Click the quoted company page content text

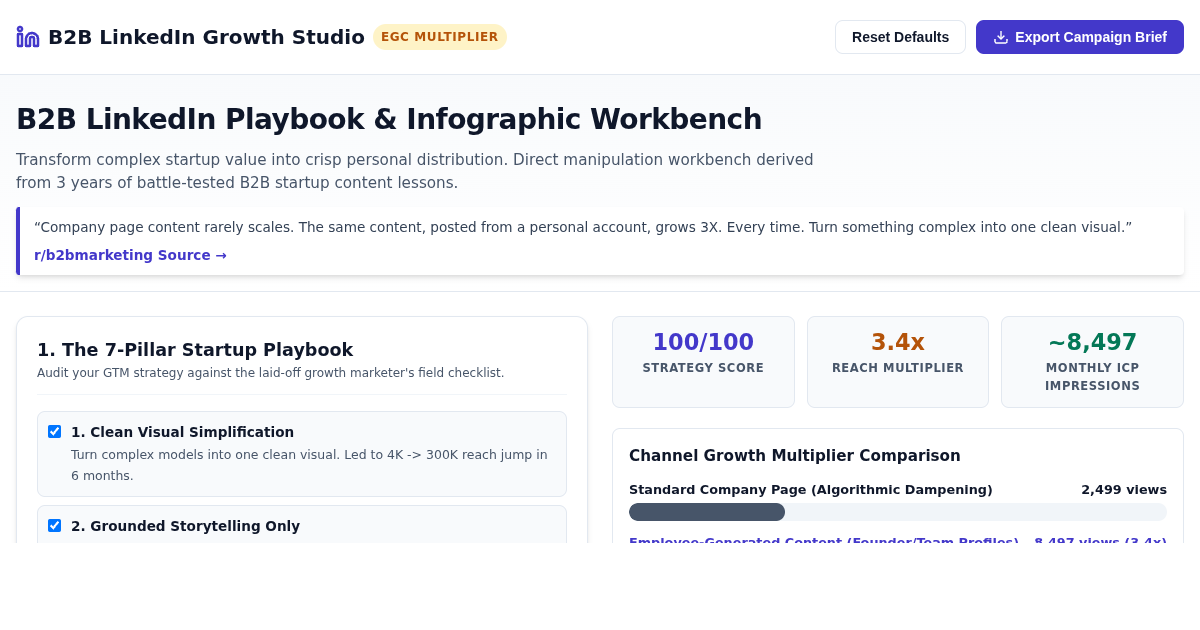pos(583,227)
